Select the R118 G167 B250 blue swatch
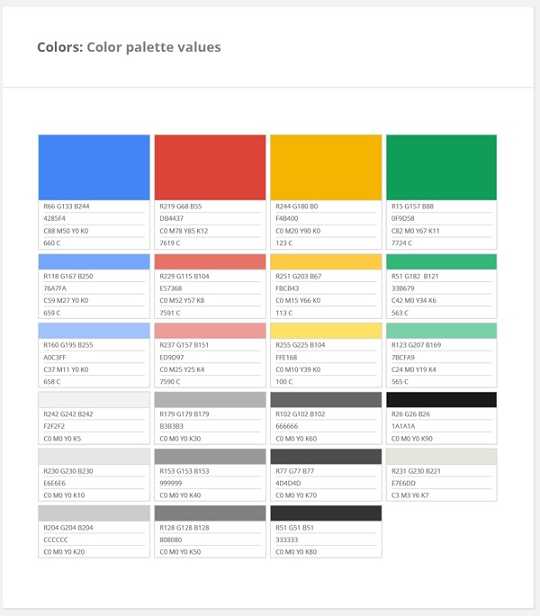Screen dimensions: 540x616 pyautogui.click(x=94, y=262)
